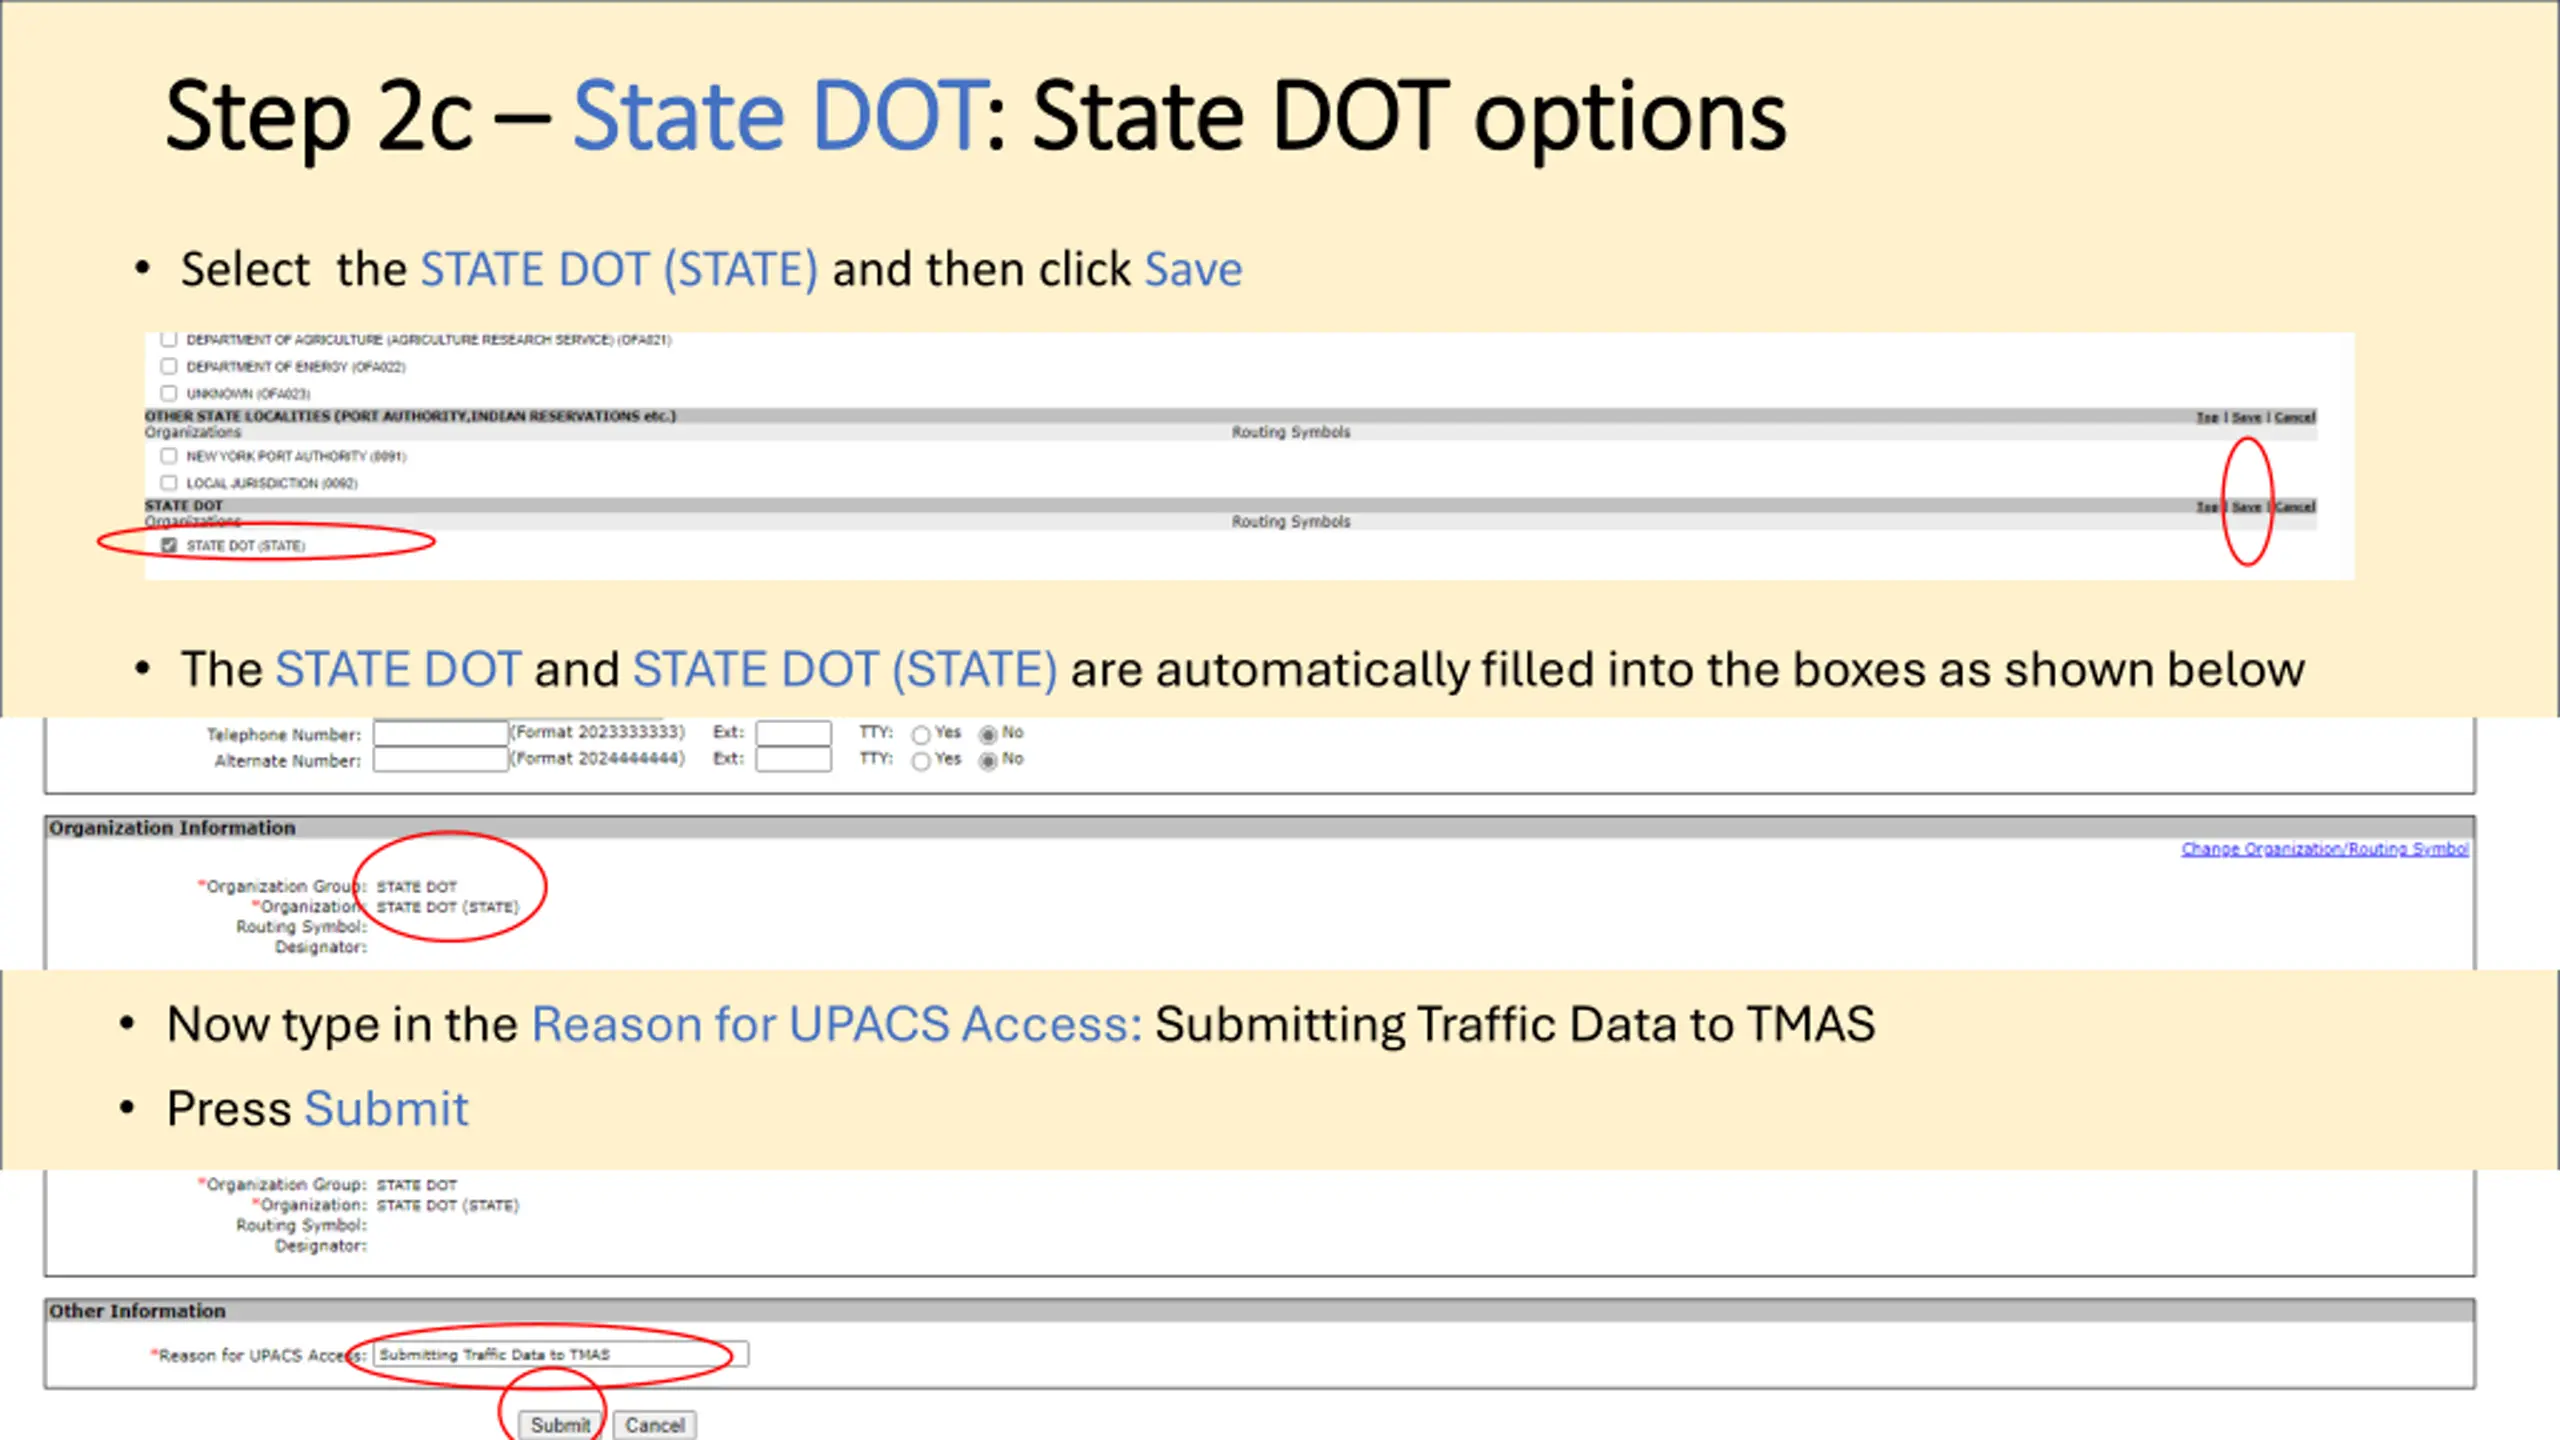Screen dimensions: 2560x1440
Task: Open Change Organization/Routing Symbol link
Action: click(x=2324, y=849)
